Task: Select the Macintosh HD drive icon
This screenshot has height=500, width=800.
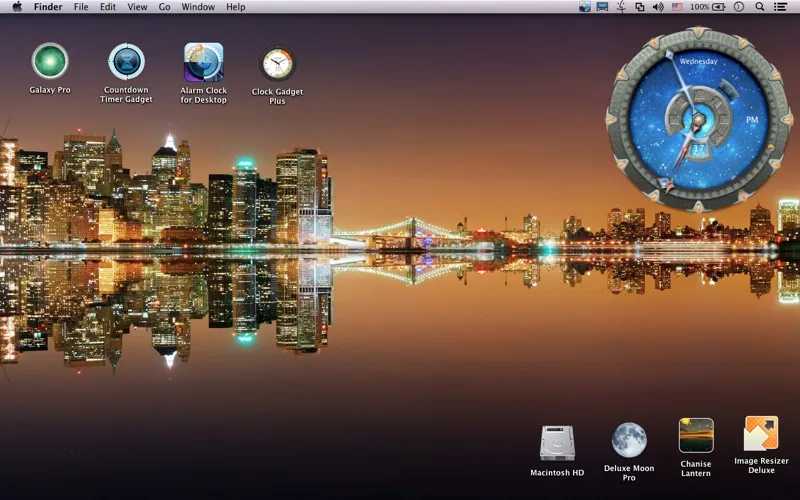Action: pos(557,443)
